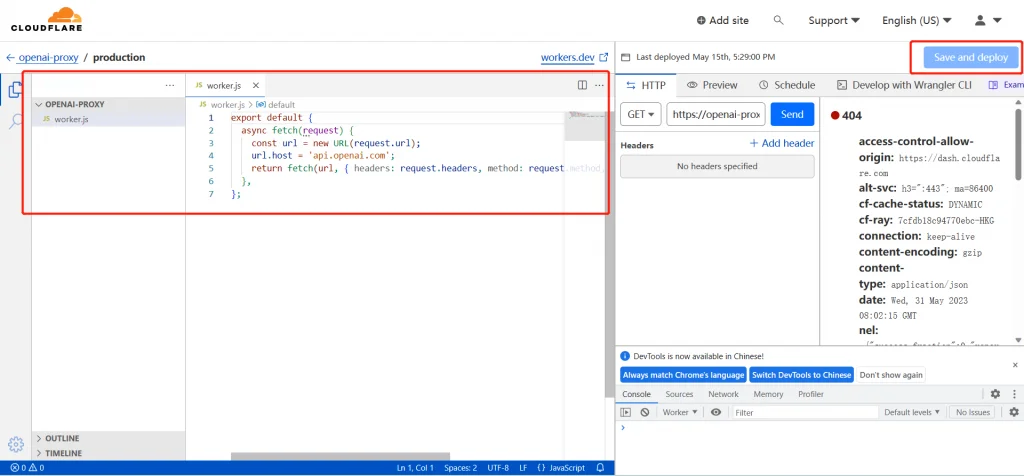Screen dimensions: 1024x476
Task: Click the live expression eye icon
Action: tap(716, 412)
